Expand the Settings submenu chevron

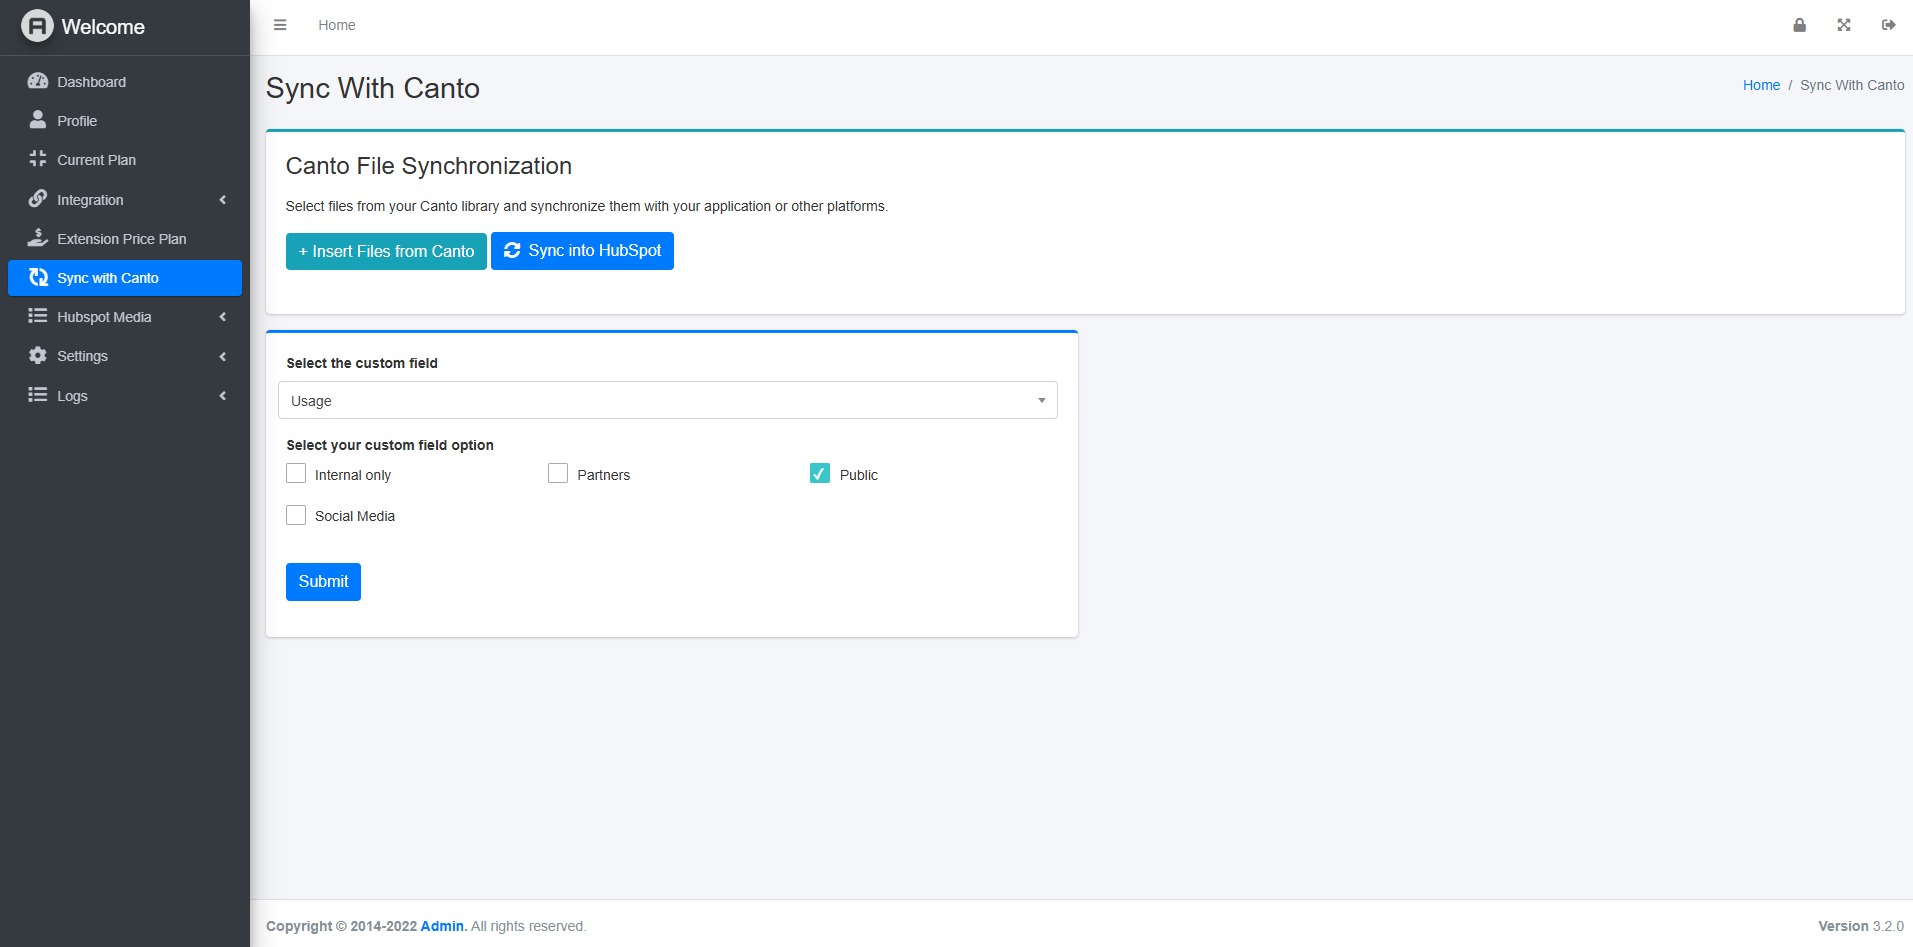pos(223,356)
